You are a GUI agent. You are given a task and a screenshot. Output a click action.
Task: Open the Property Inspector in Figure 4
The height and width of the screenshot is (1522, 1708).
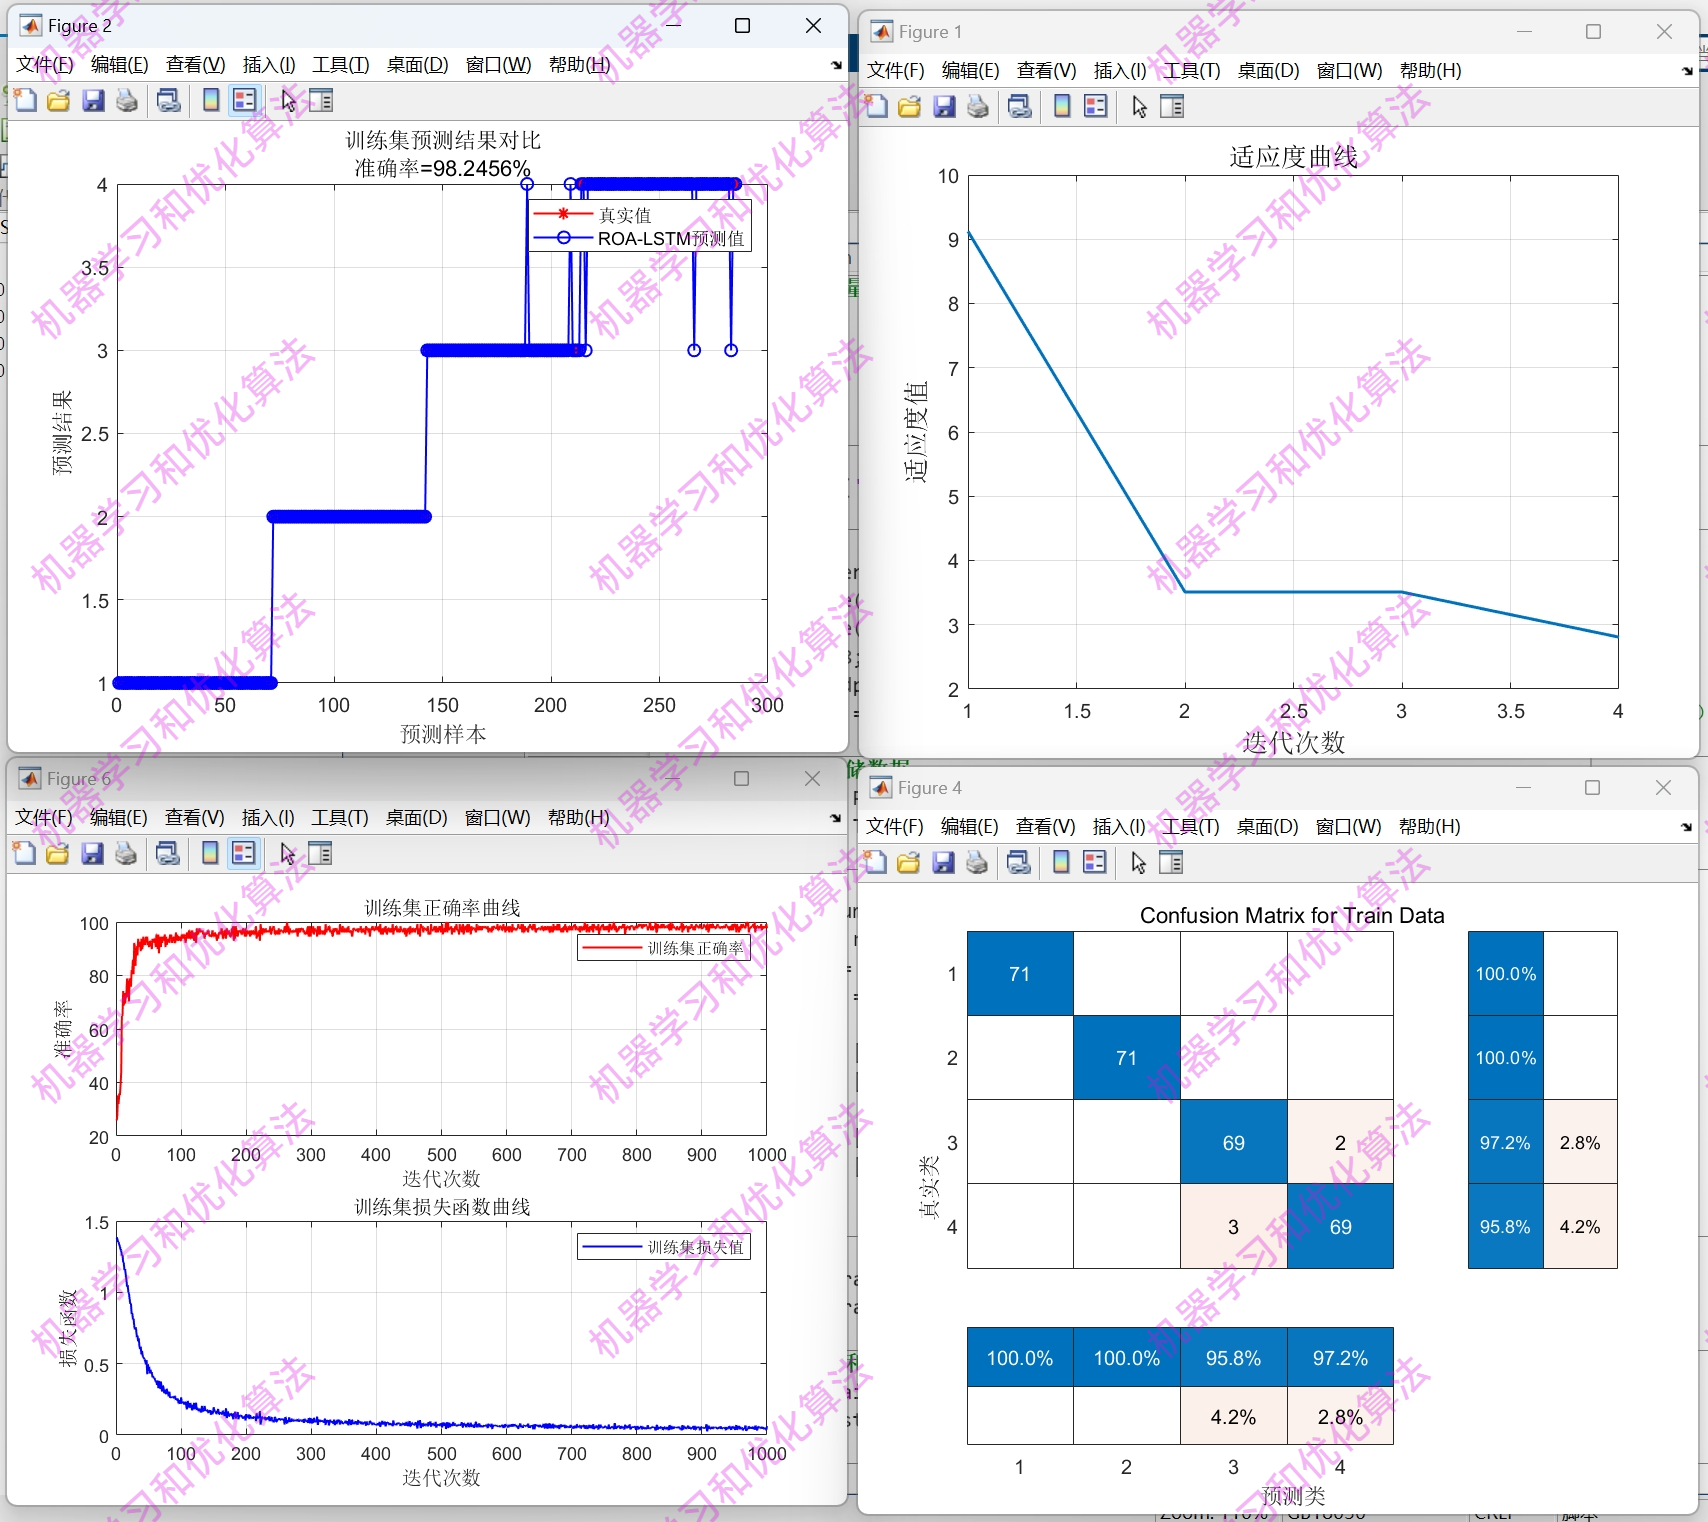pos(1171,862)
